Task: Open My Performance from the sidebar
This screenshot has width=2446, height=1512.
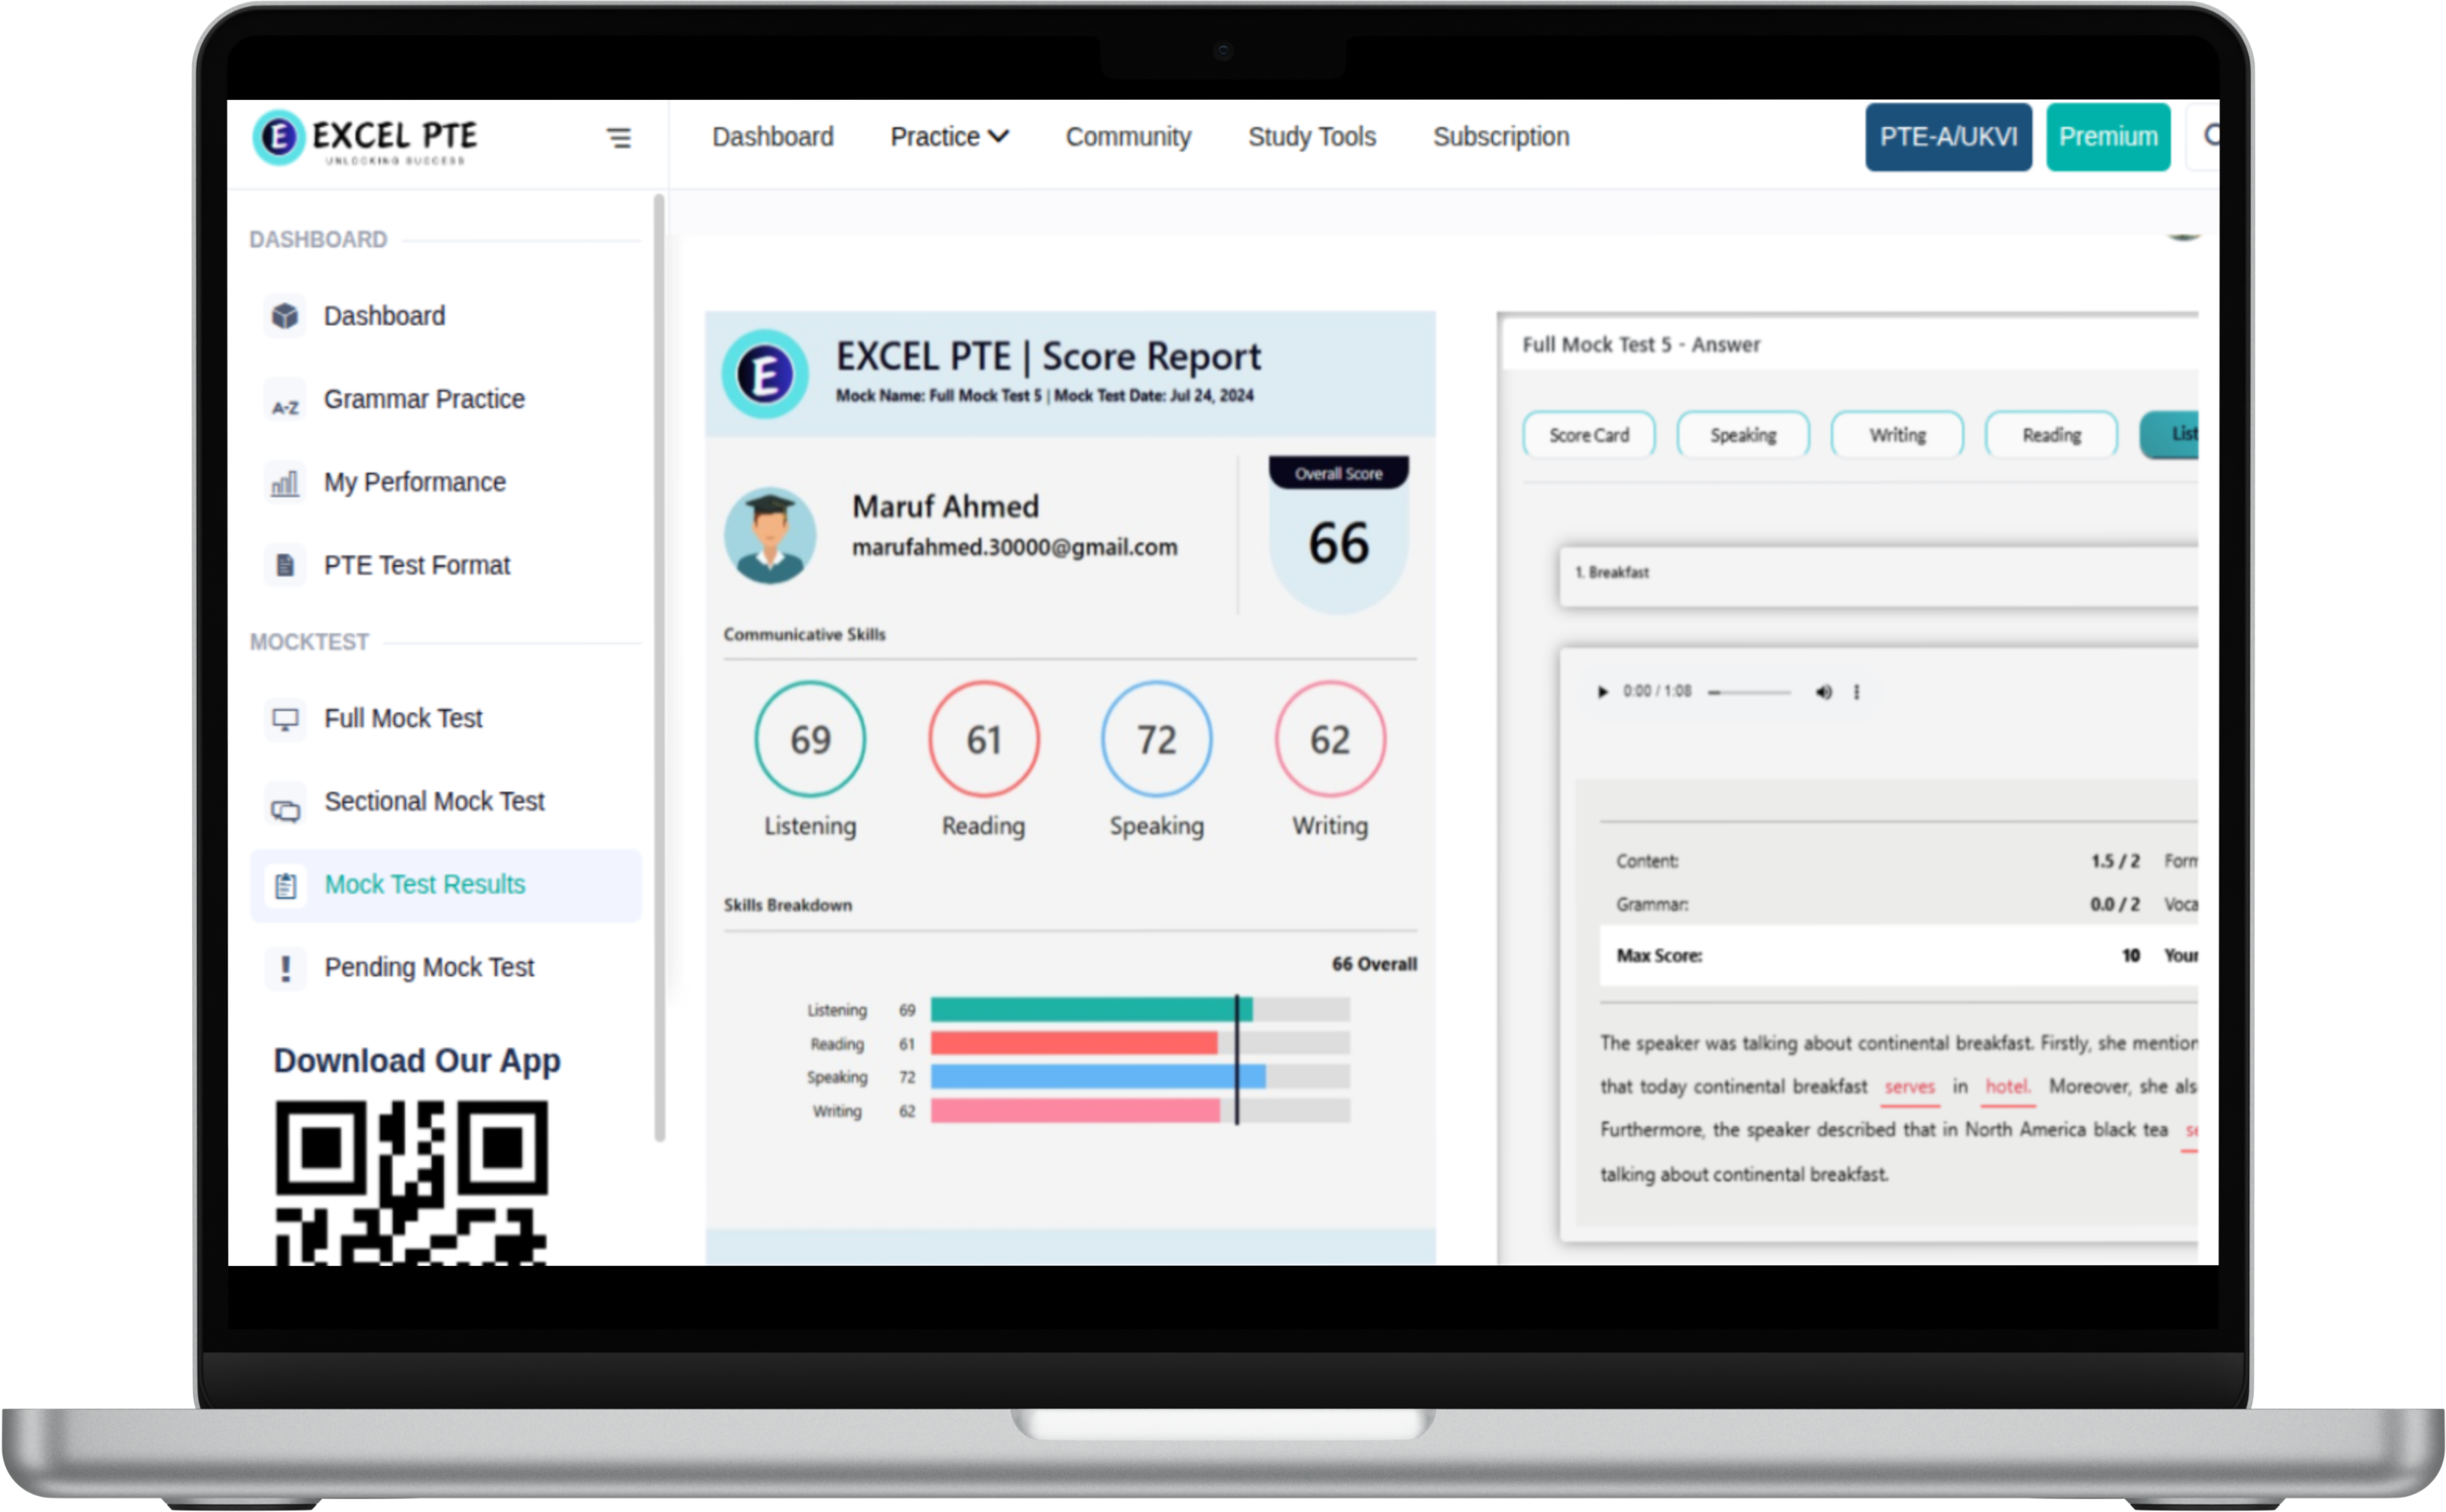Action: tap(414, 483)
